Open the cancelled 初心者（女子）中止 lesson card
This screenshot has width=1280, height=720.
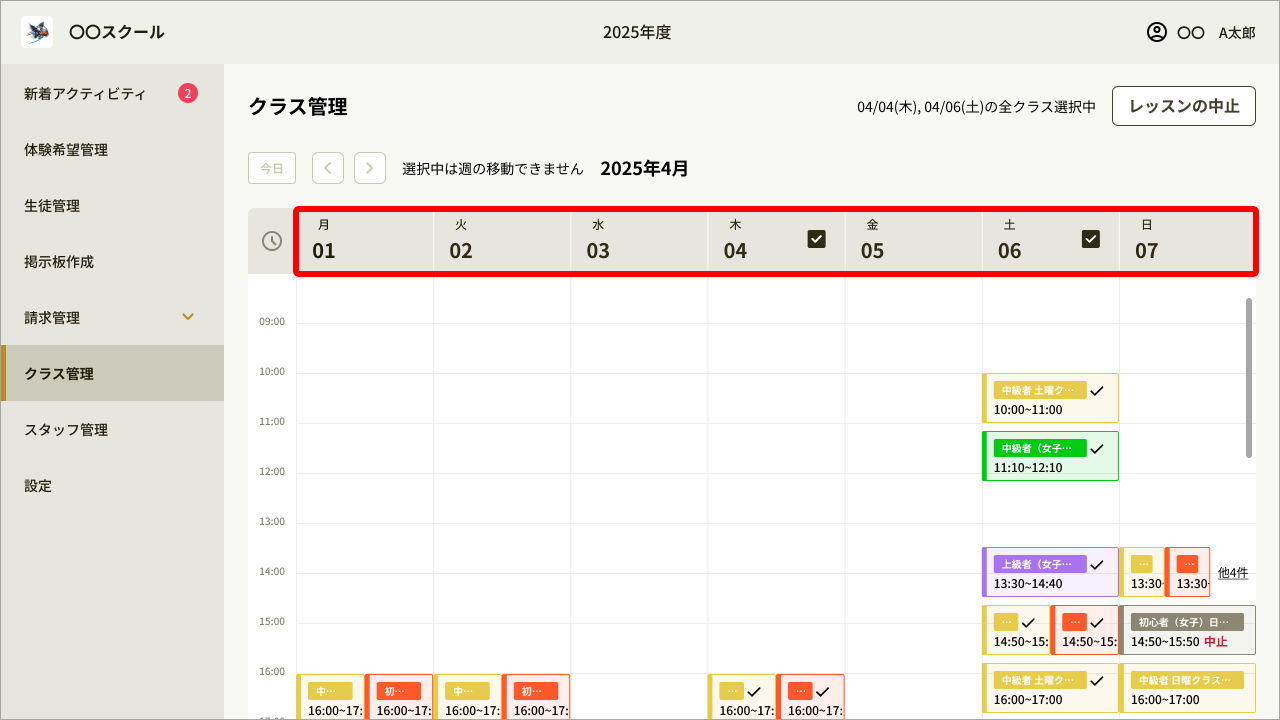click(1188, 630)
